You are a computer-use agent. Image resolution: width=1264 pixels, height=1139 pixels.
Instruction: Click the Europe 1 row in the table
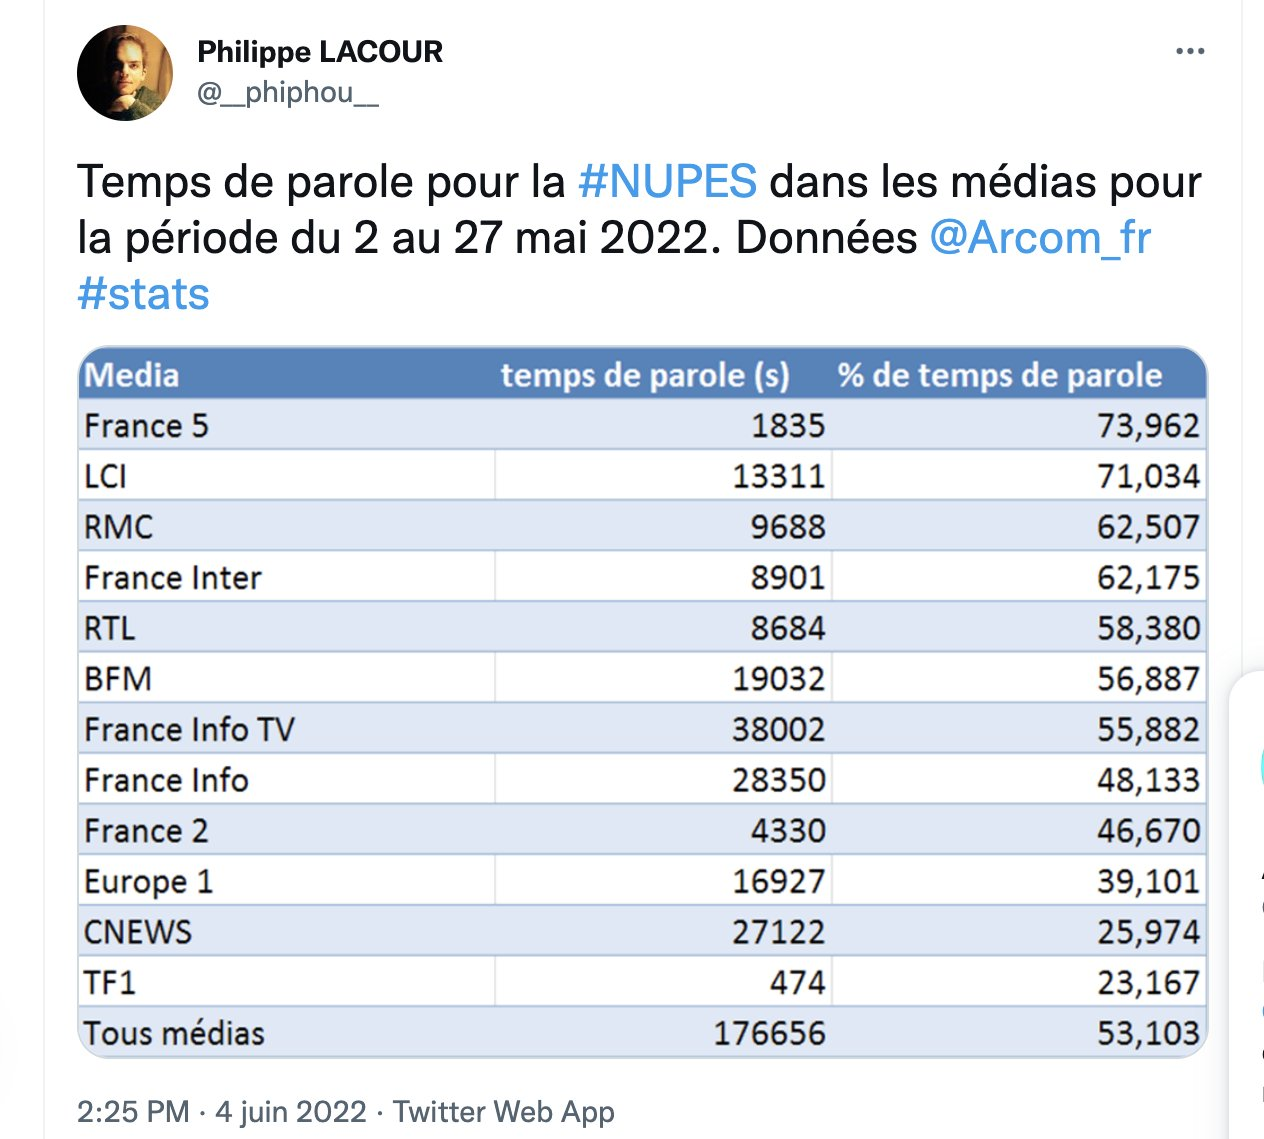click(642, 881)
